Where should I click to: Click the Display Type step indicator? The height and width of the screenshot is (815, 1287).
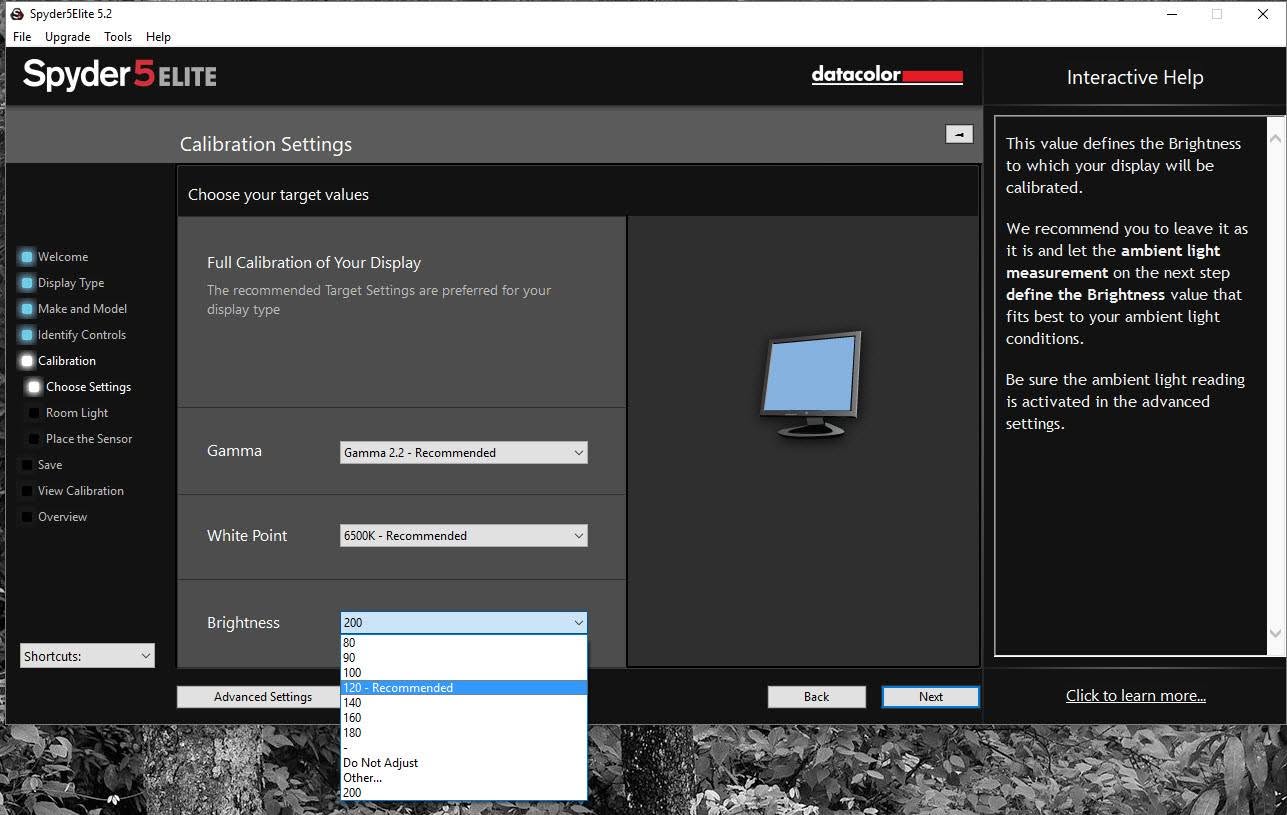point(27,283)
